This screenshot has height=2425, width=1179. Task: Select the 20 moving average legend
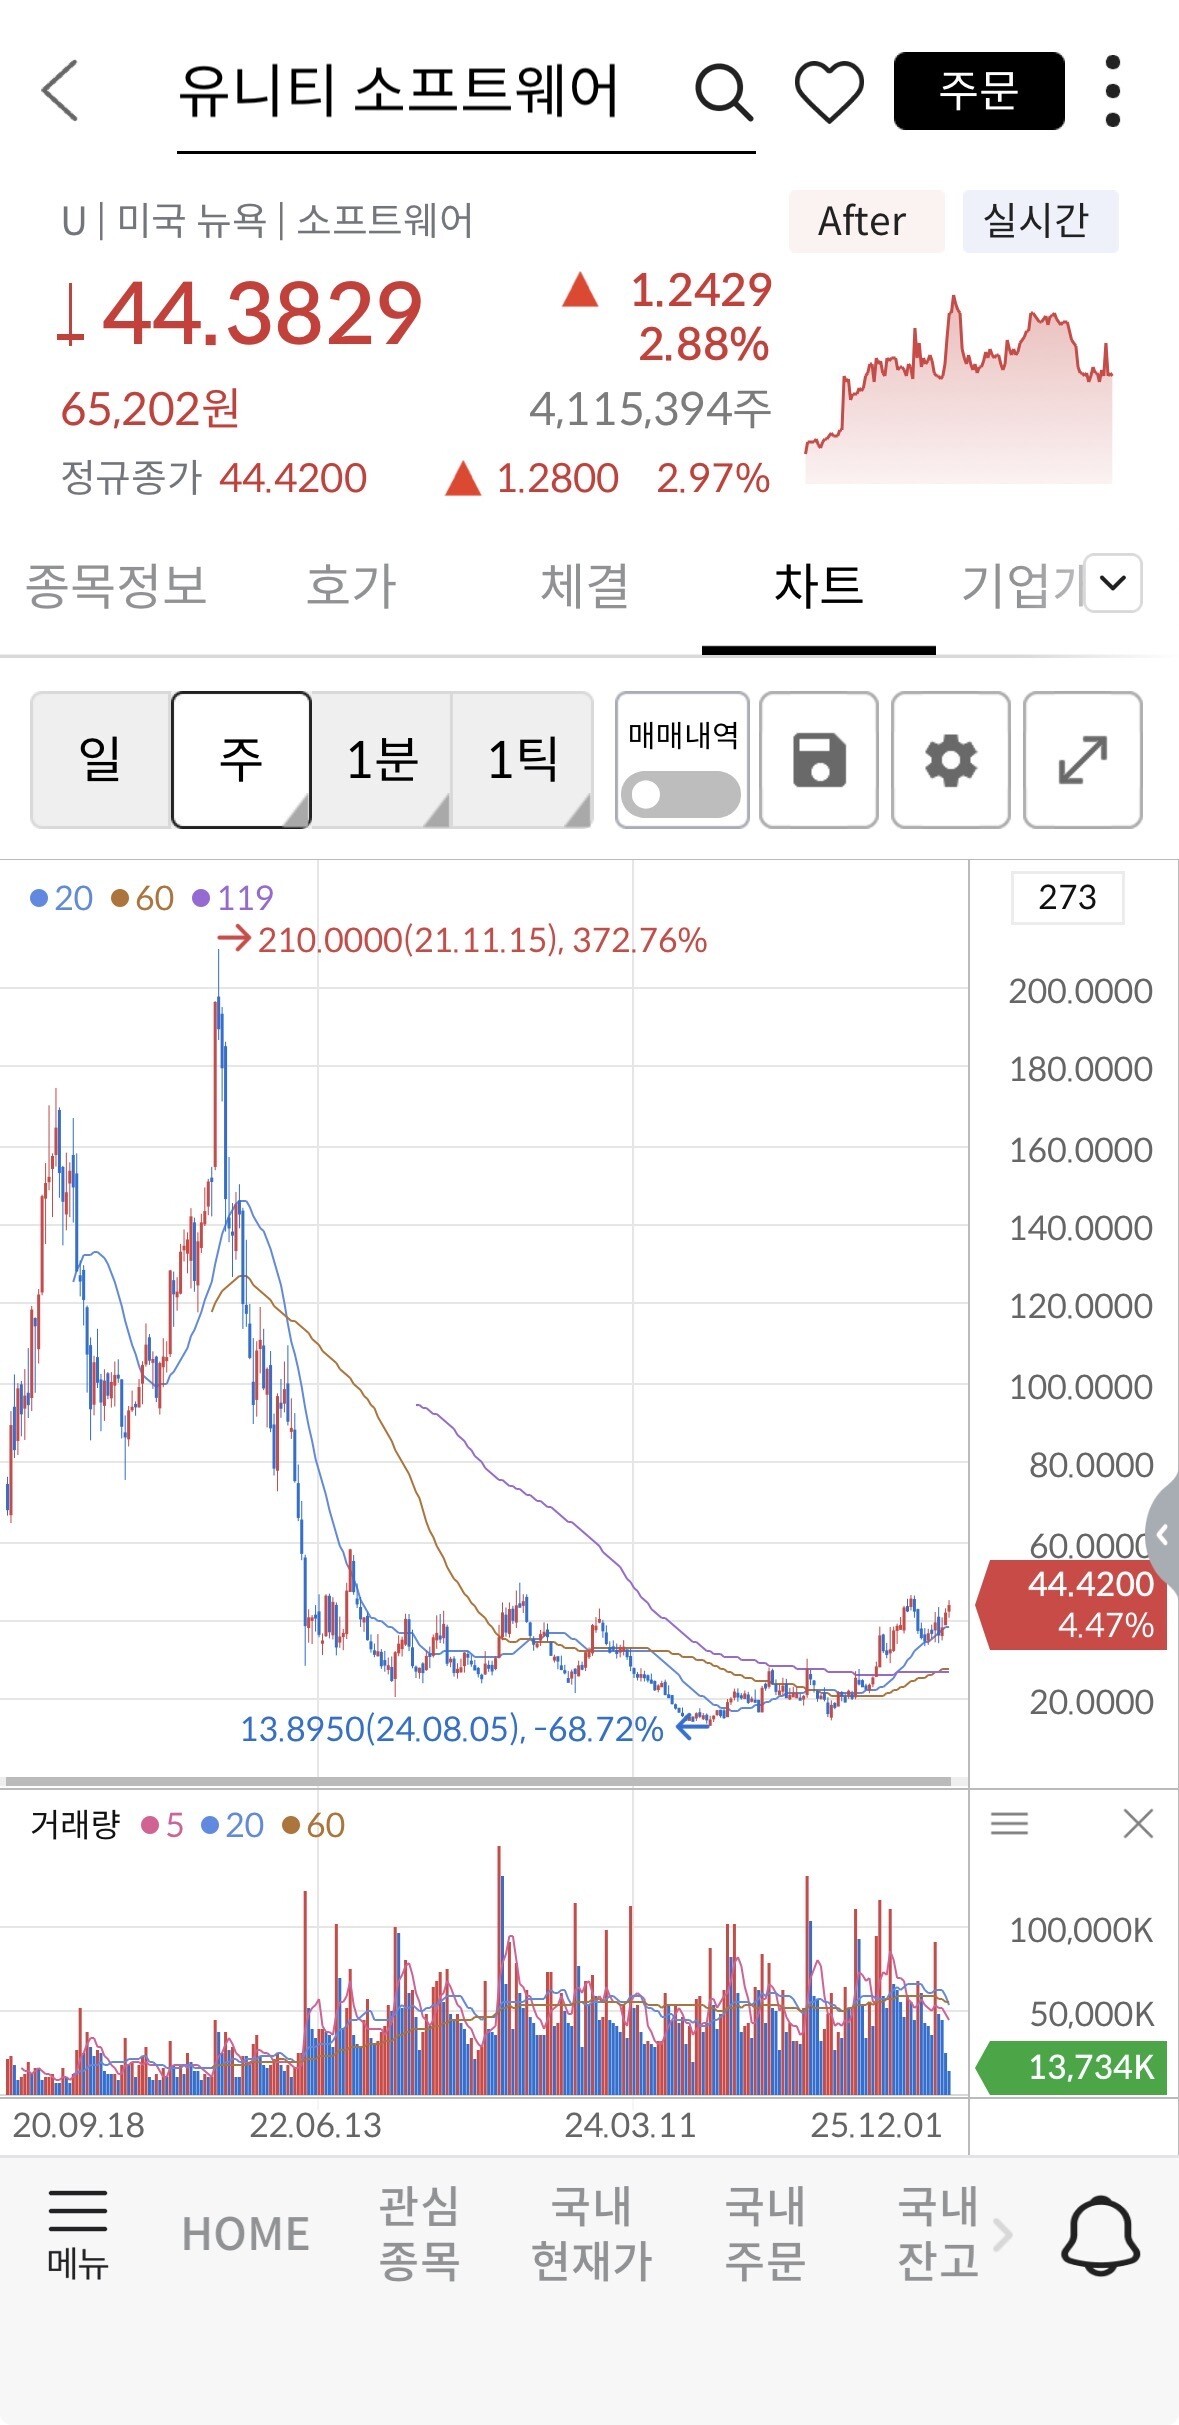point(61,898)
